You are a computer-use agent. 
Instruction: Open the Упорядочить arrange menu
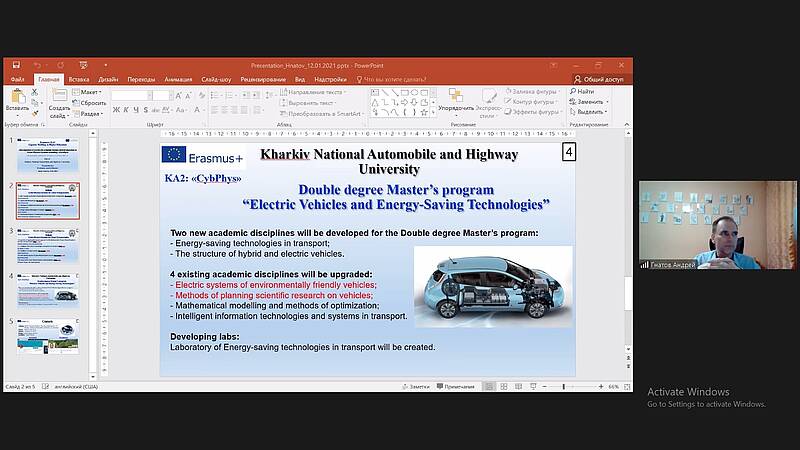(x=456, y=103)
